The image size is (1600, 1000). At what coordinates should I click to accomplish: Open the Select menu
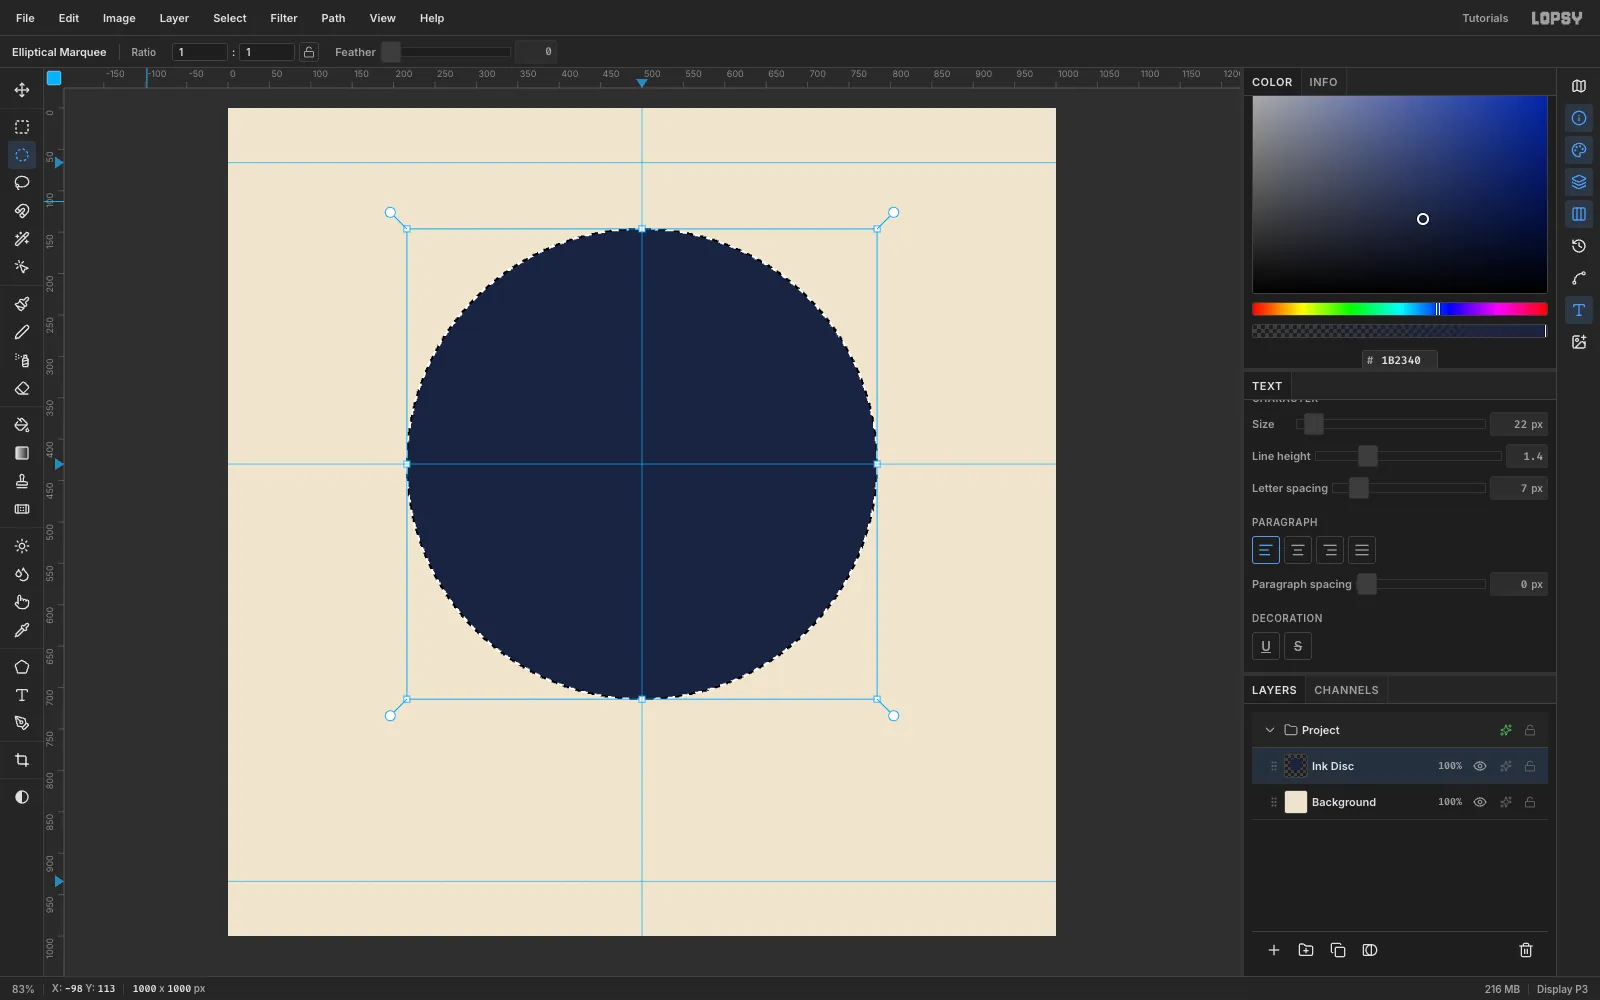click(x=230, y=18)
